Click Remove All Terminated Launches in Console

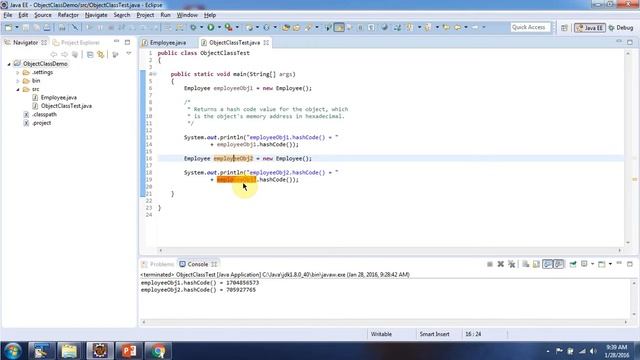[x=511, y=264]
